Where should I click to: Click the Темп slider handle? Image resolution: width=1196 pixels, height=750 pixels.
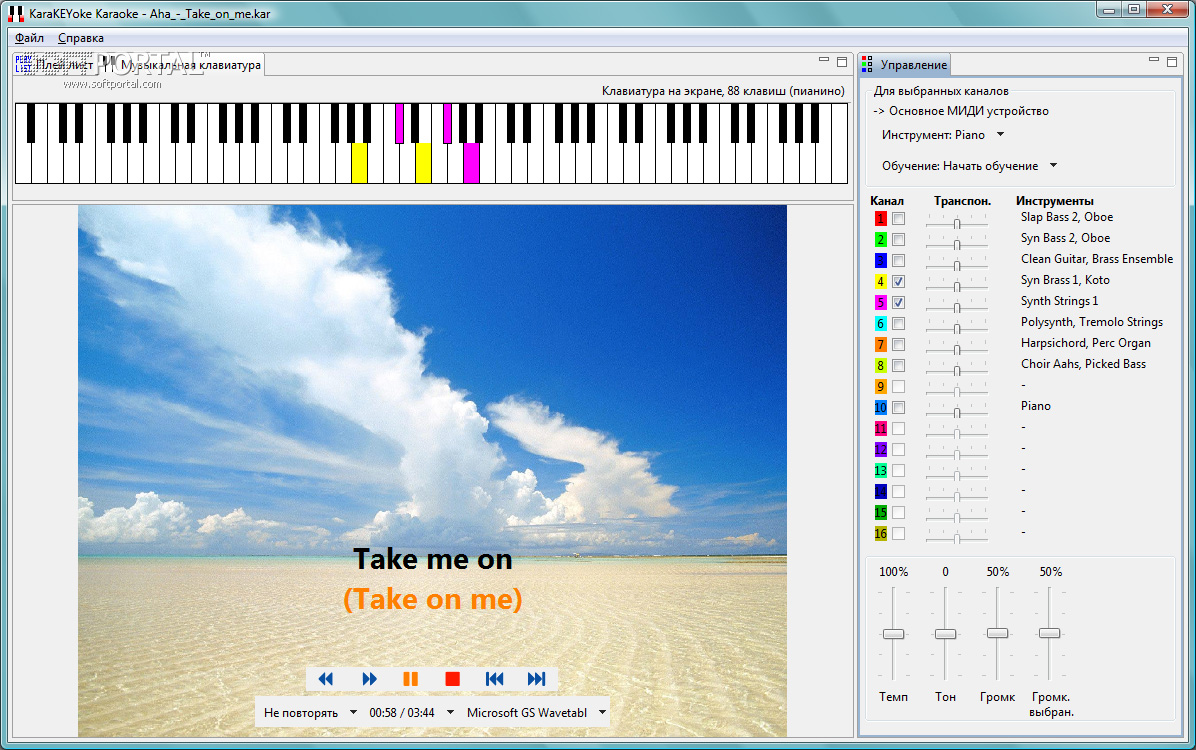tap(893, 634)
